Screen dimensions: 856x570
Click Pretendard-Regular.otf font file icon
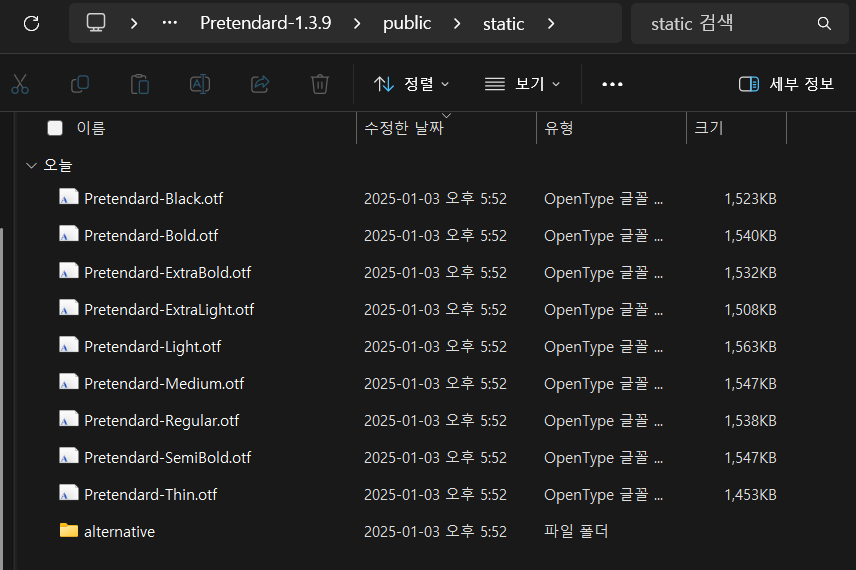(x=69, y=420)
